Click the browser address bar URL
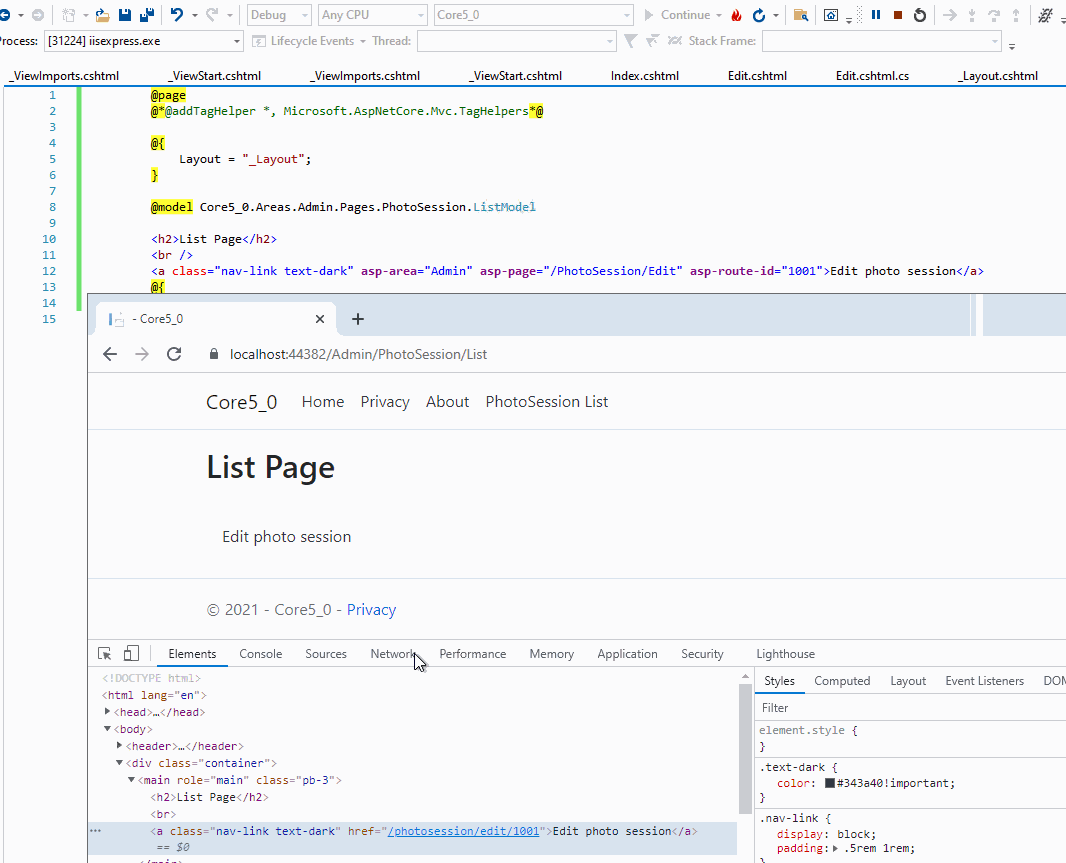Viewport: 1066px width, 863px height. tap(358, 354)
